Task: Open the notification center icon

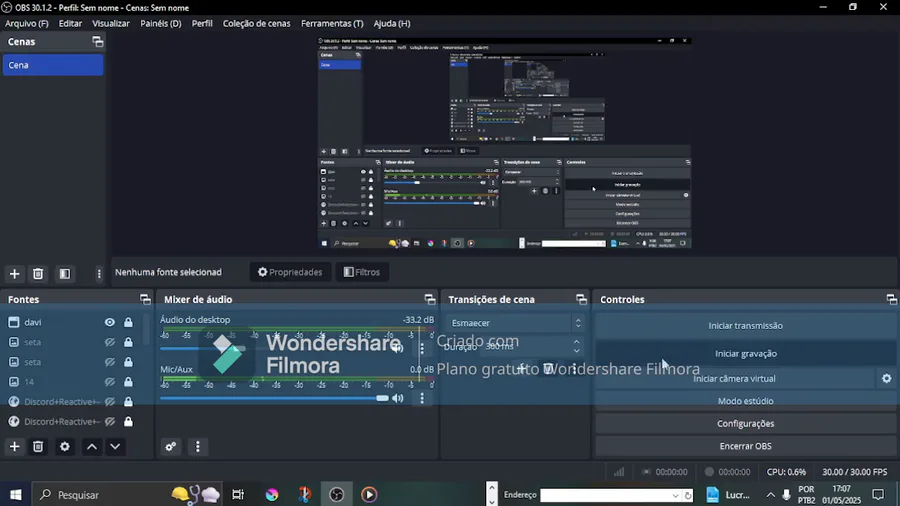Action: tap(878, 495)
